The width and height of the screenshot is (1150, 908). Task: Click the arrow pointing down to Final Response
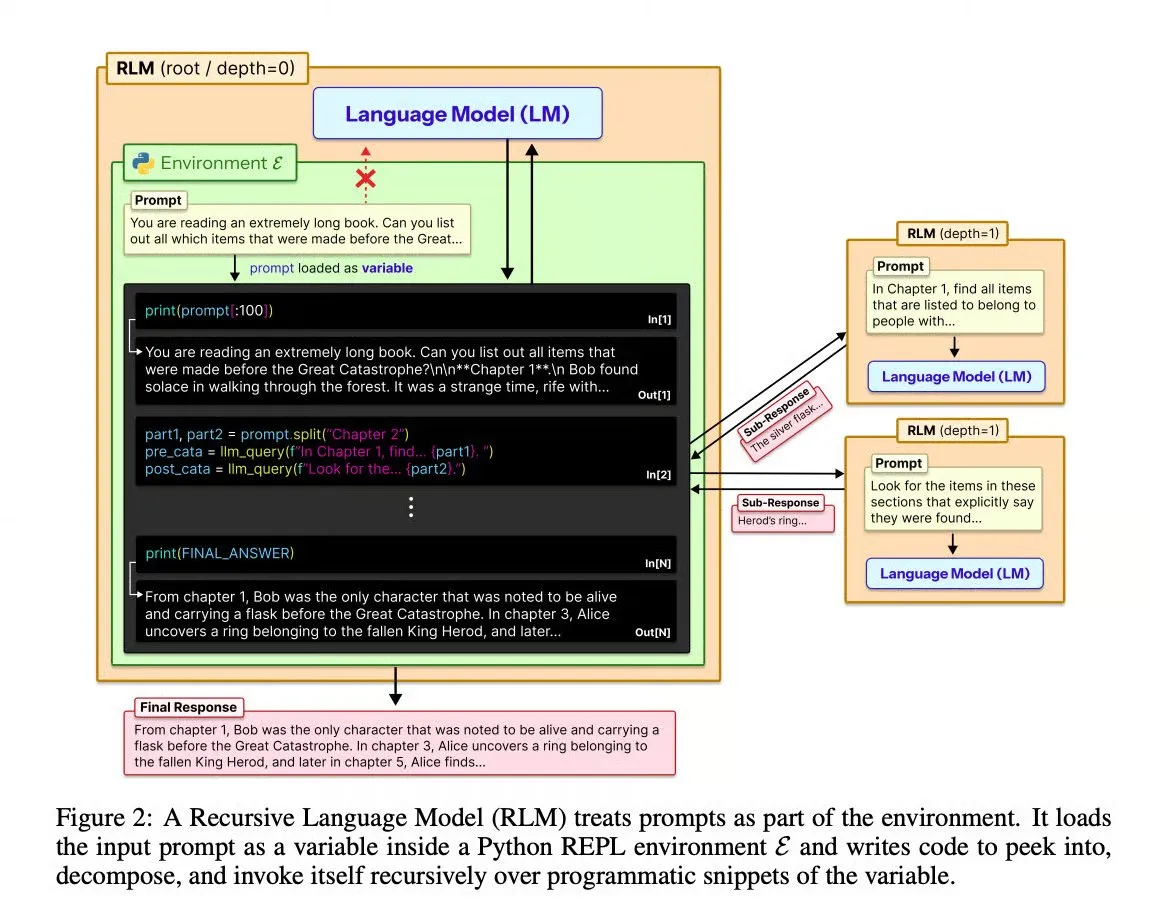coord(395,687)
